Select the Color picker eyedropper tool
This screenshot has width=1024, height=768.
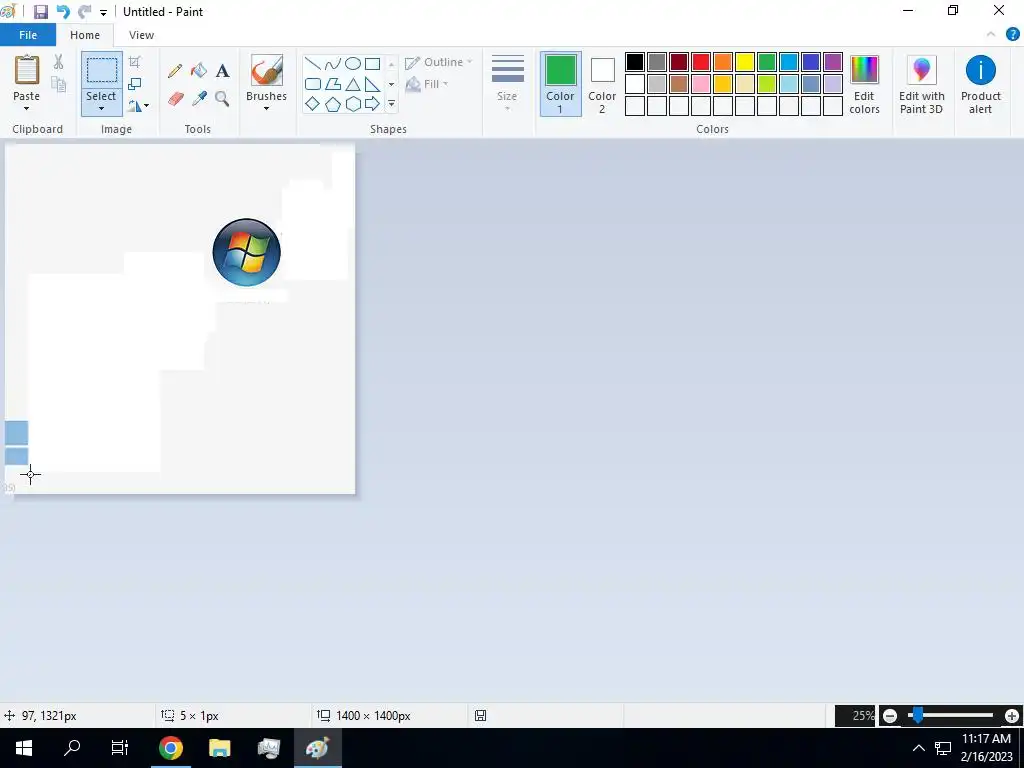pos(199,99)
